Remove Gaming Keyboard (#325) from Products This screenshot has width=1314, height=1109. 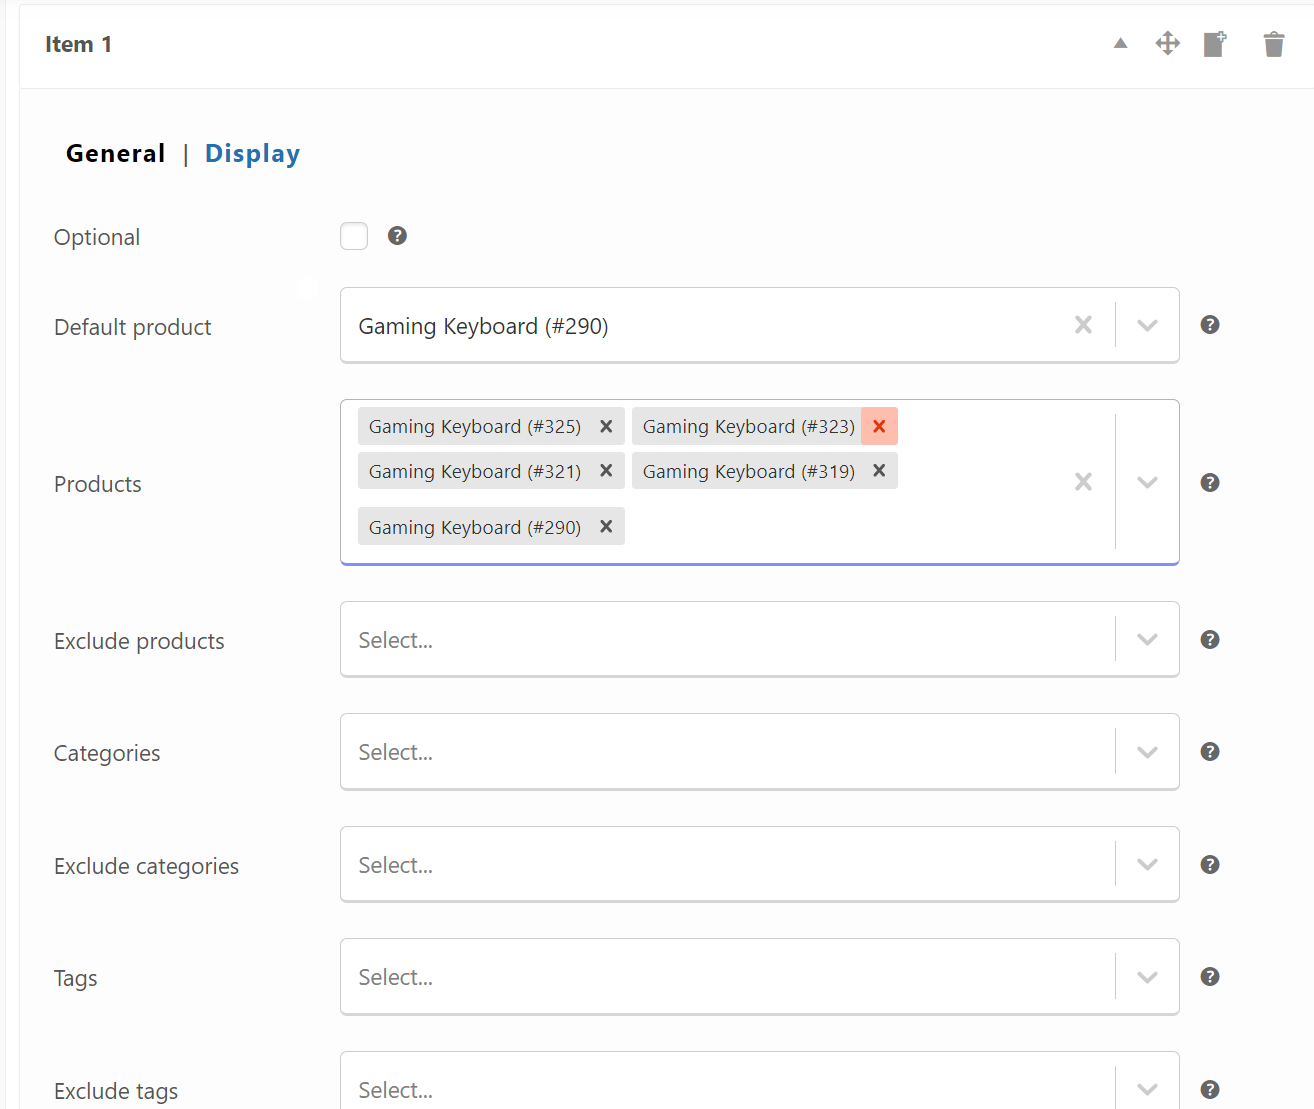tap(606, 426)
